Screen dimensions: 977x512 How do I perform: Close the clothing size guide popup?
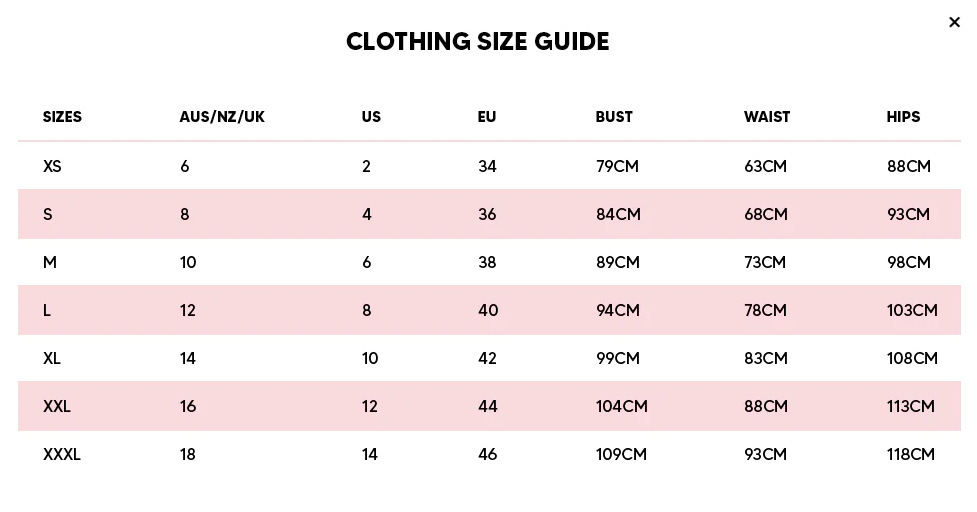coord(954,23)
